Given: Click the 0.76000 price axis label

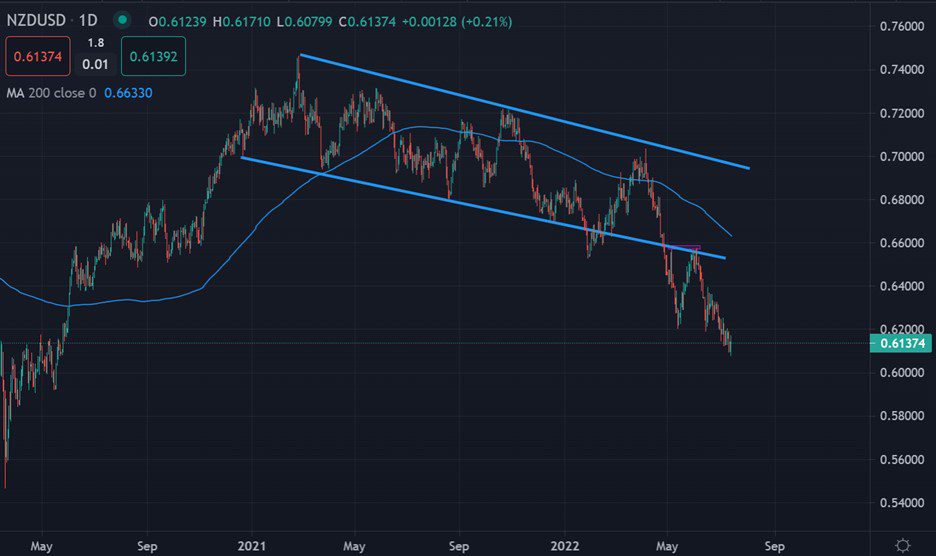Looking at the screenshot, I should pyautogui.click(x=902, y=26).
